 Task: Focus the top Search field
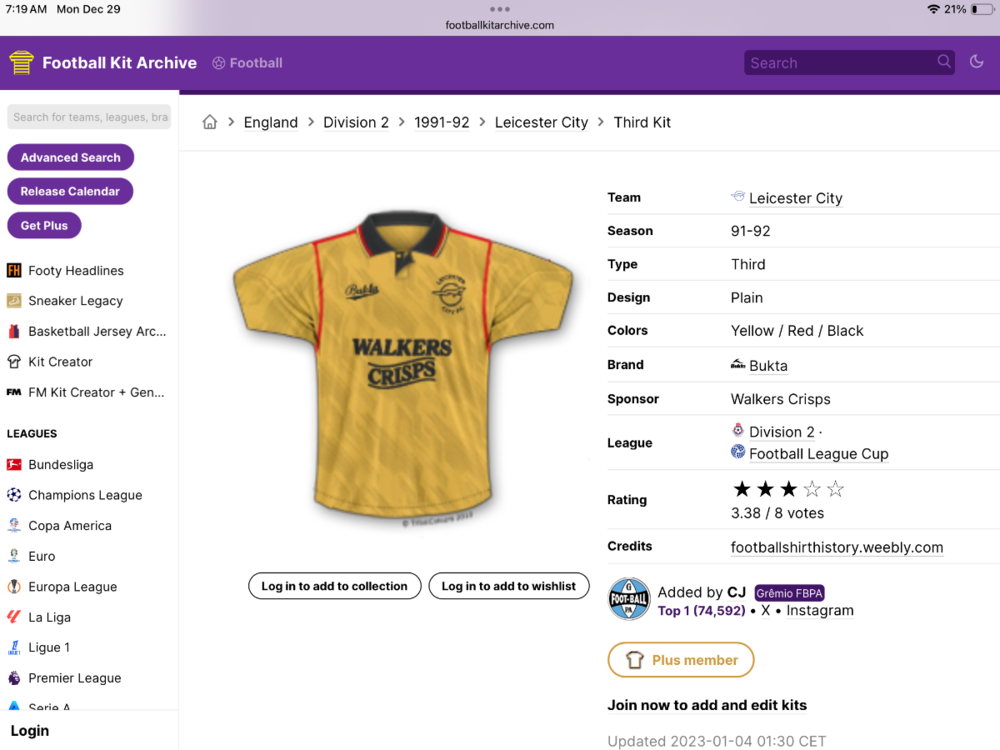(849, 62)
